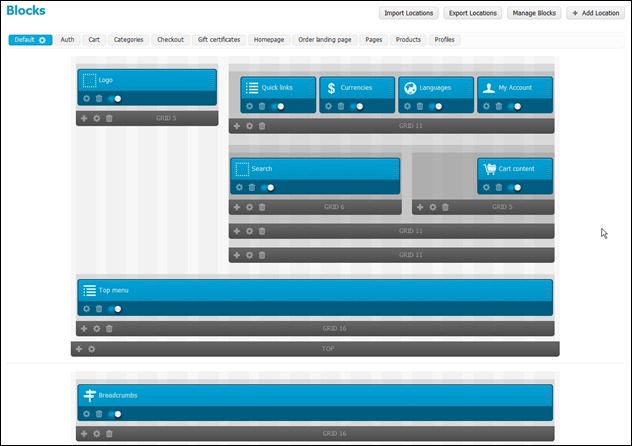The image size is (632, 446).
Task: Delete the Cart content block
Action: click(x=499, y=187)
